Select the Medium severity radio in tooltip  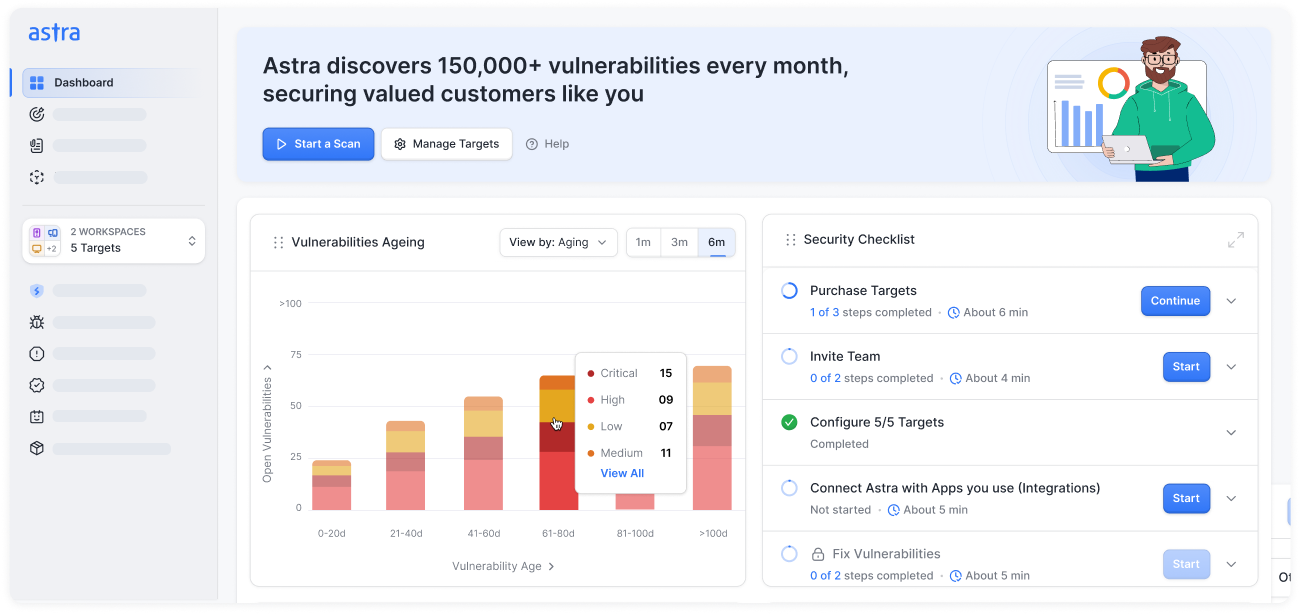click(x=593, y=452)
